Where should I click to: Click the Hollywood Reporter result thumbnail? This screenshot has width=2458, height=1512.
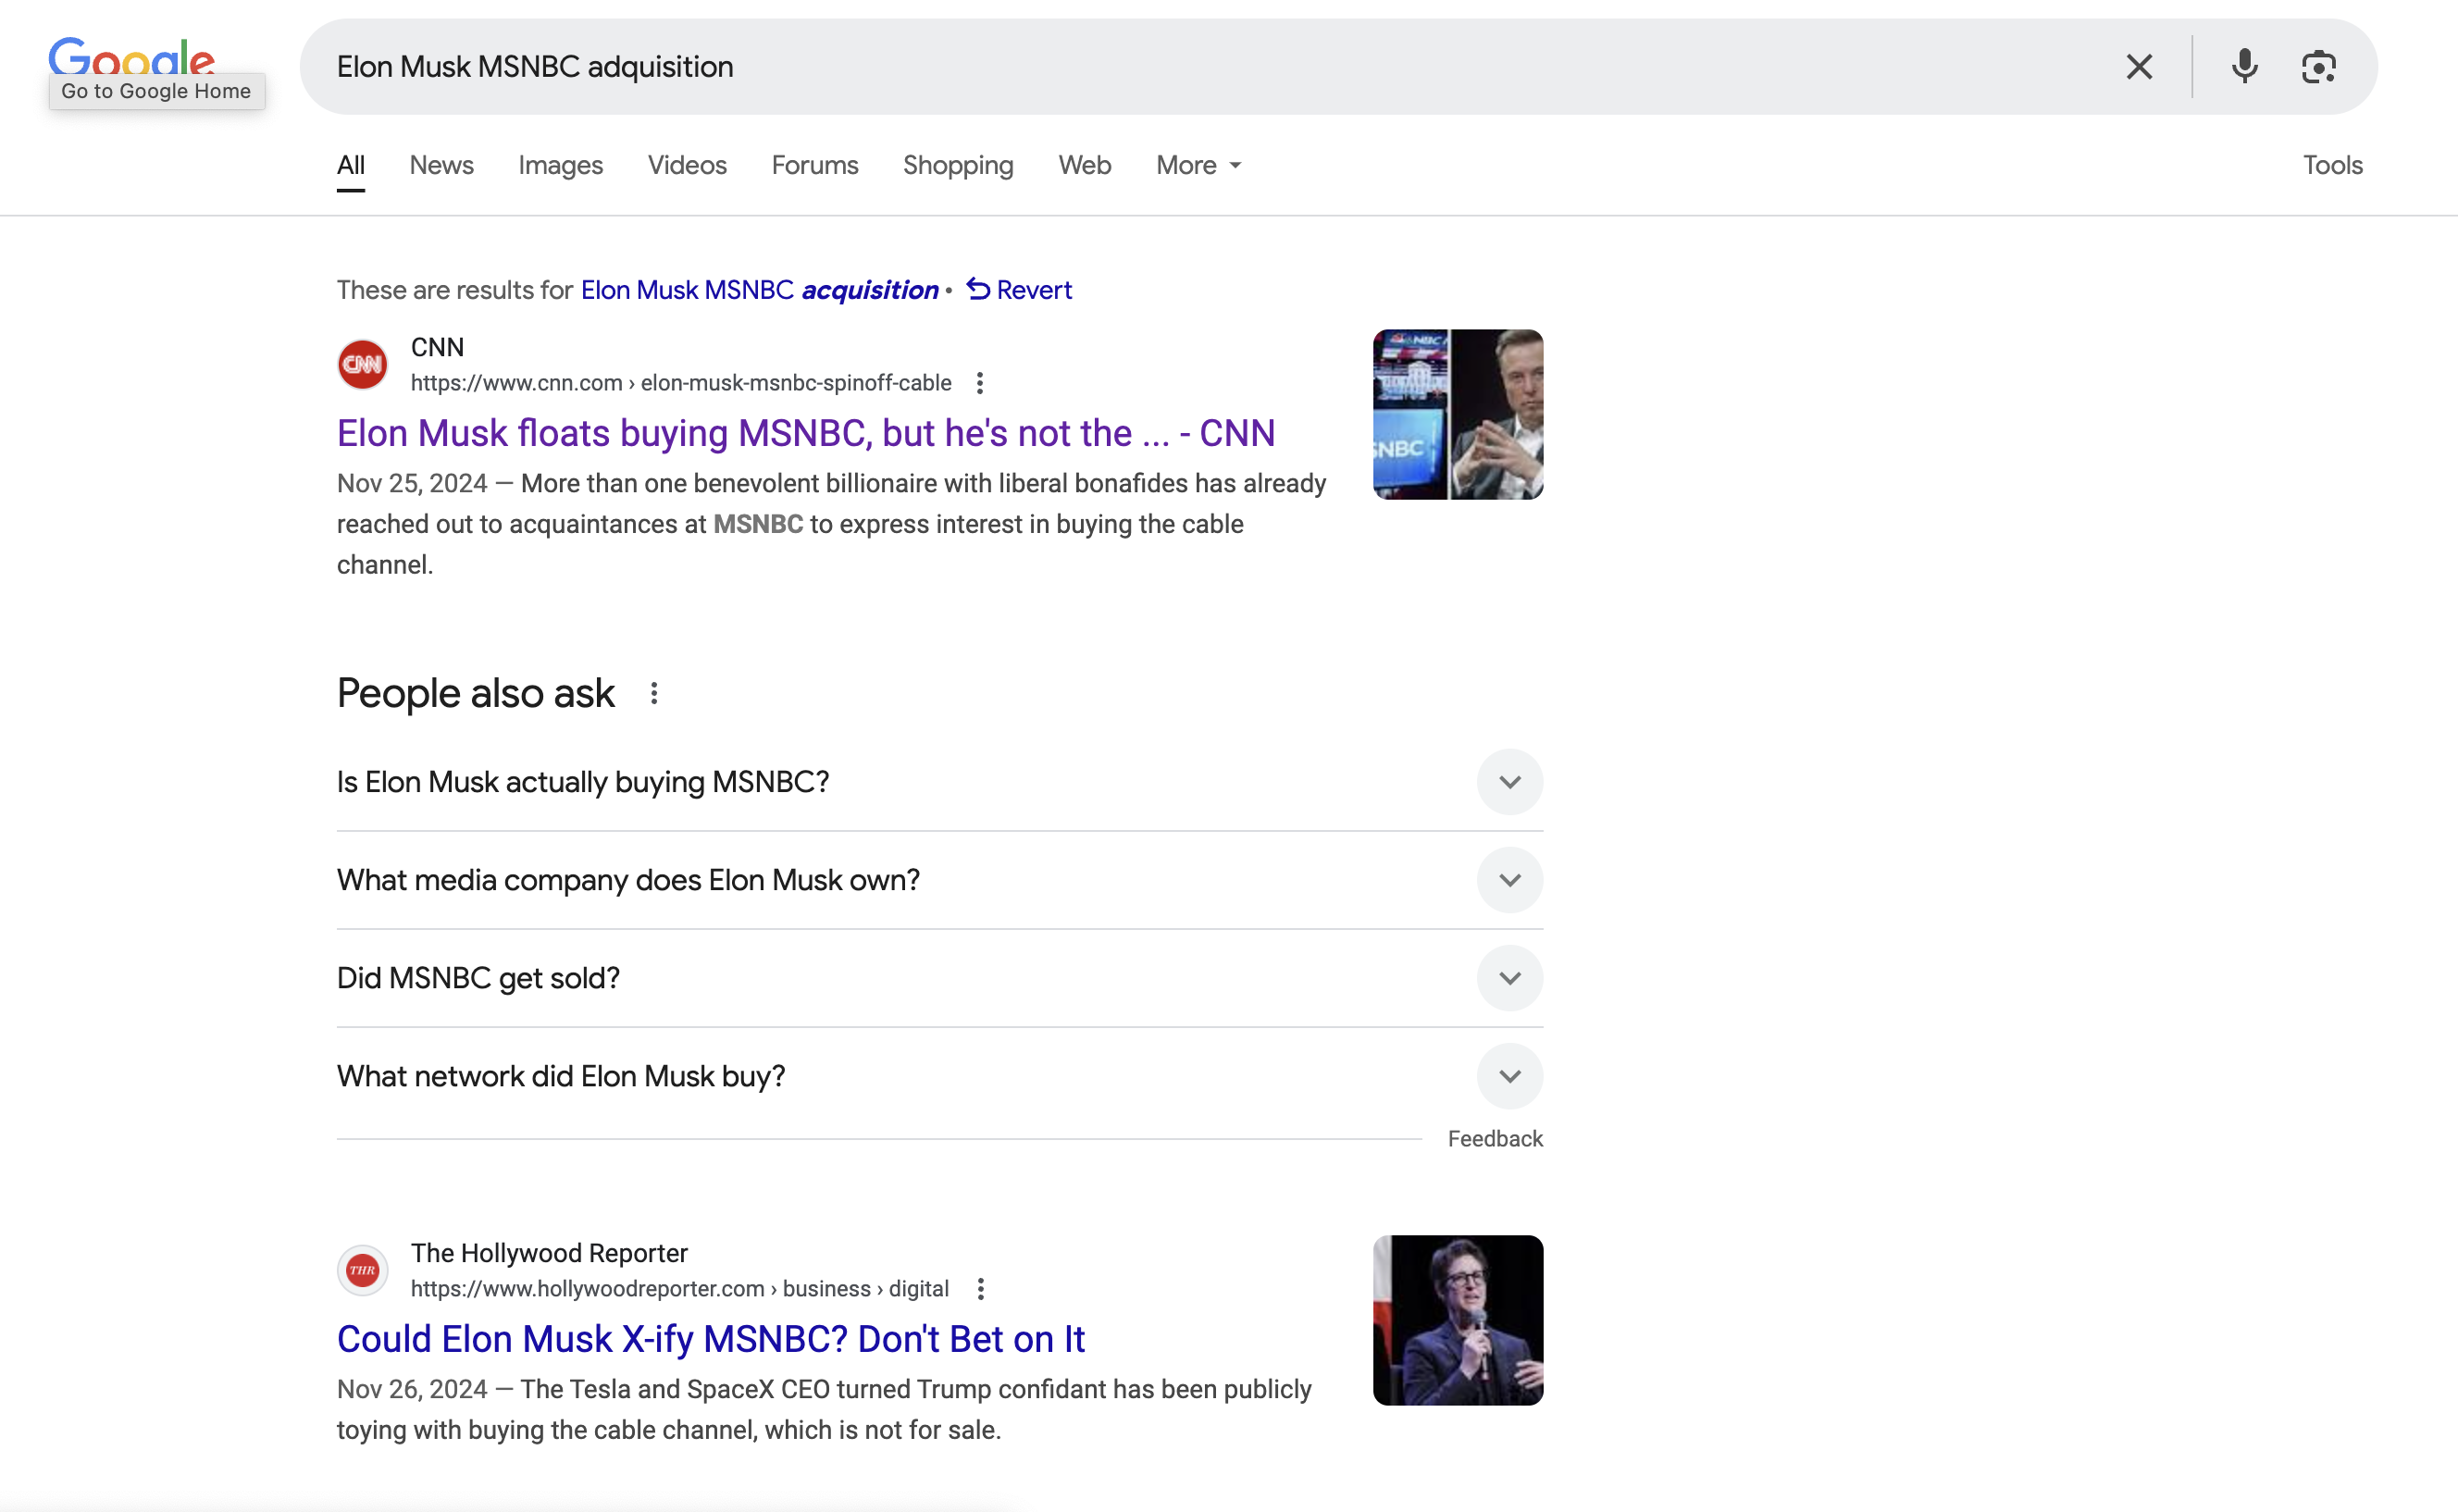click(1457, 1320)
